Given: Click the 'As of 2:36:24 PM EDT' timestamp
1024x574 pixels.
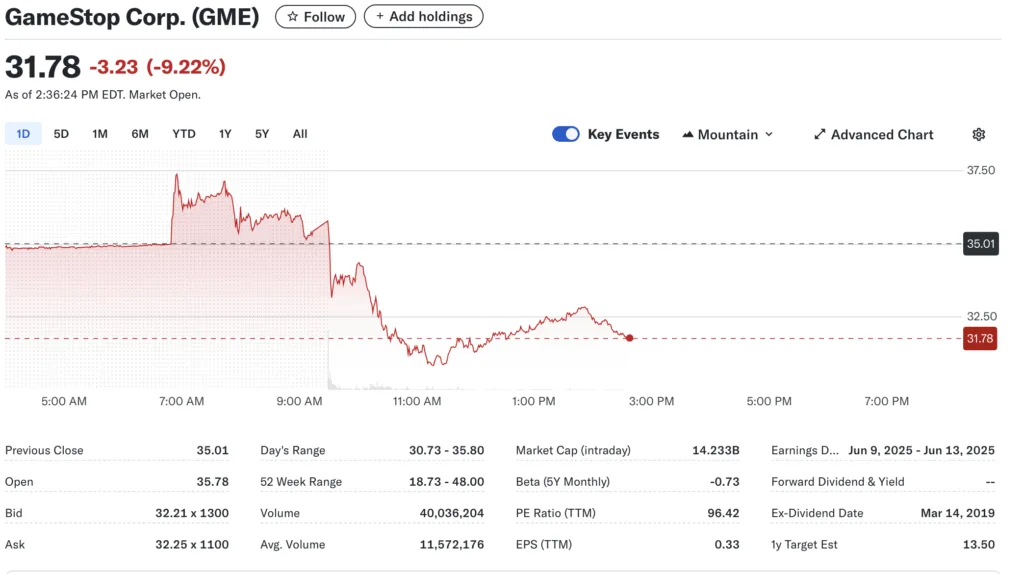Looking at the screenshot, I should [x=65, y=95].
